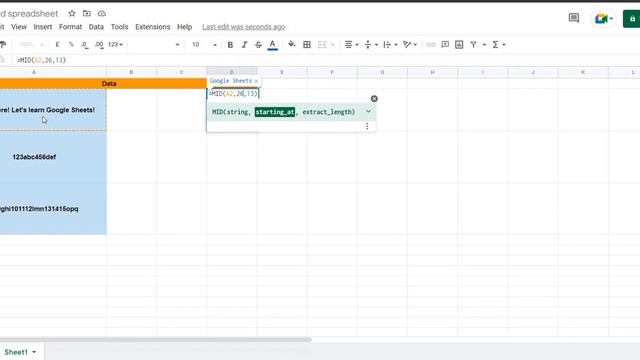Toggle italic formatting

tap(244, 44)
